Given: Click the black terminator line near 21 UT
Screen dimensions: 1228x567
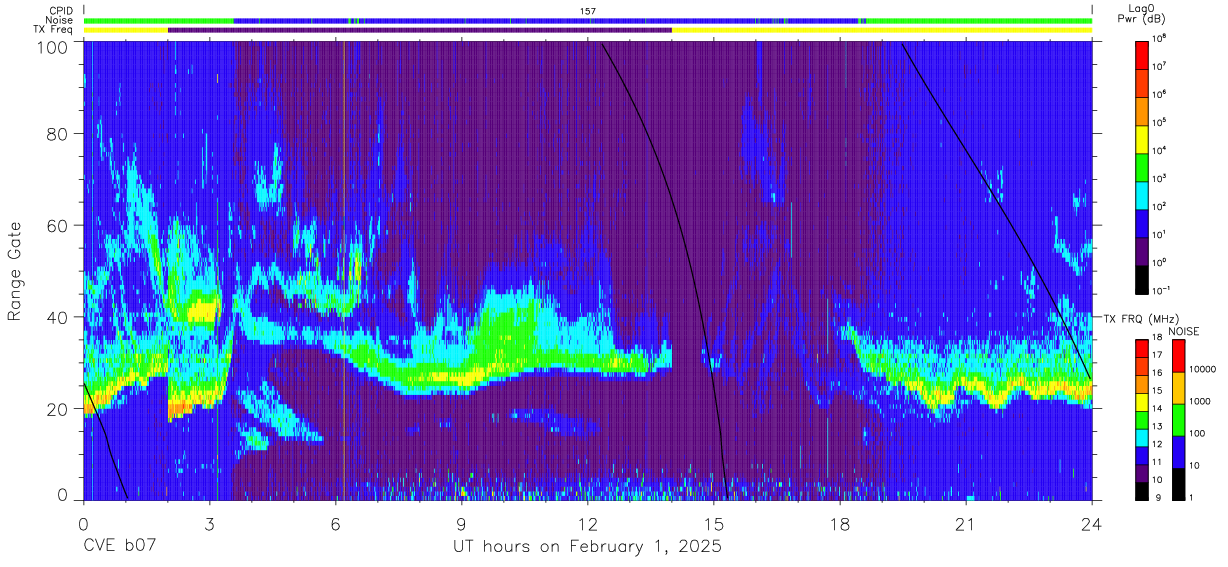Looking at the screenshot, I should [995, 205].
